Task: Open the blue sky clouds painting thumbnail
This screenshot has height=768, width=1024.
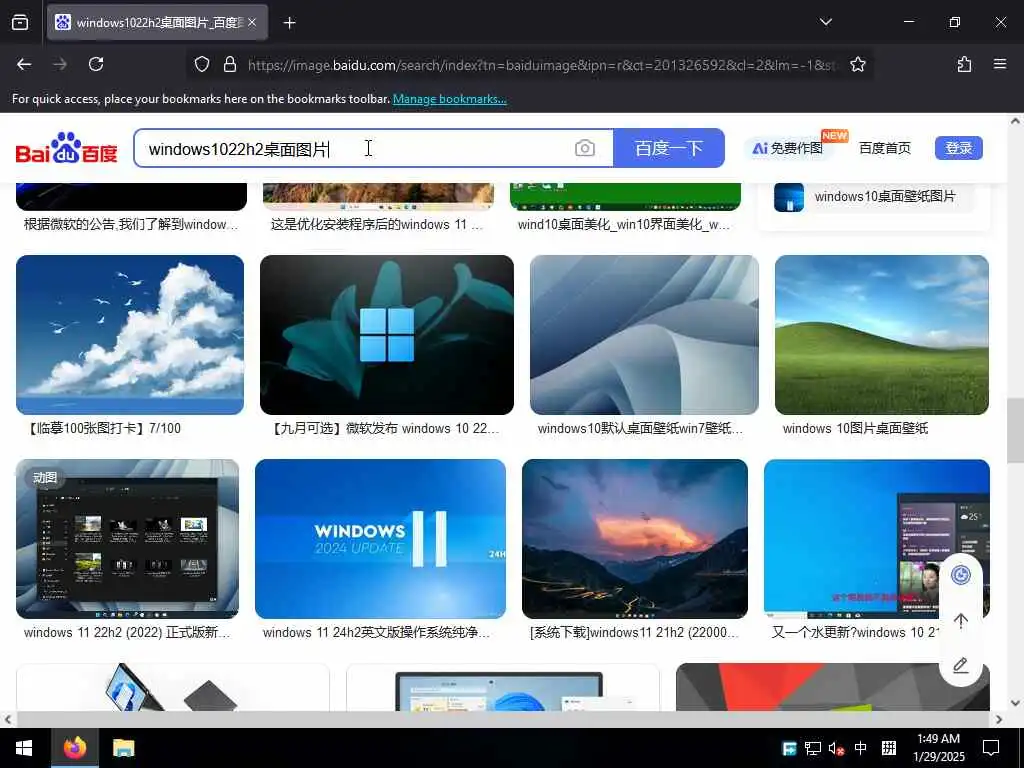Action: [130, 334]
